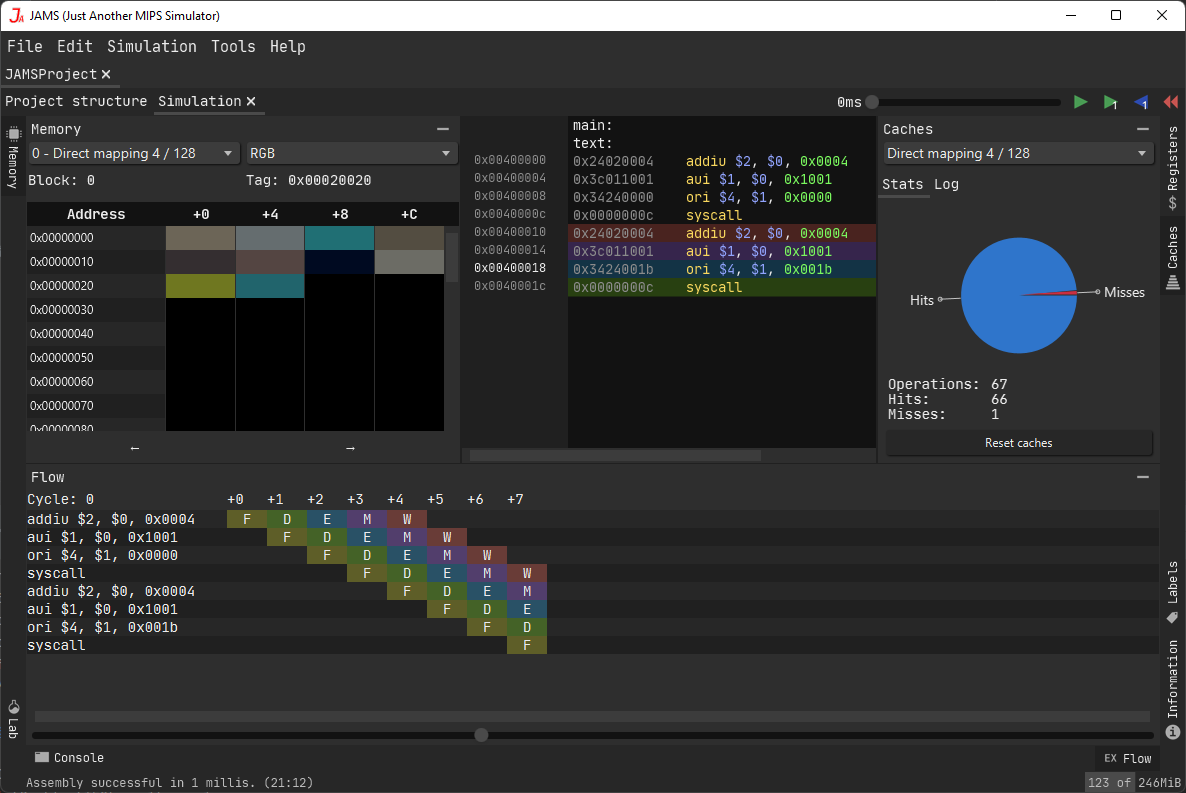Click the step-forward execution icon
Viewport: 1186px width, 793px height.
click(1111, 101)
